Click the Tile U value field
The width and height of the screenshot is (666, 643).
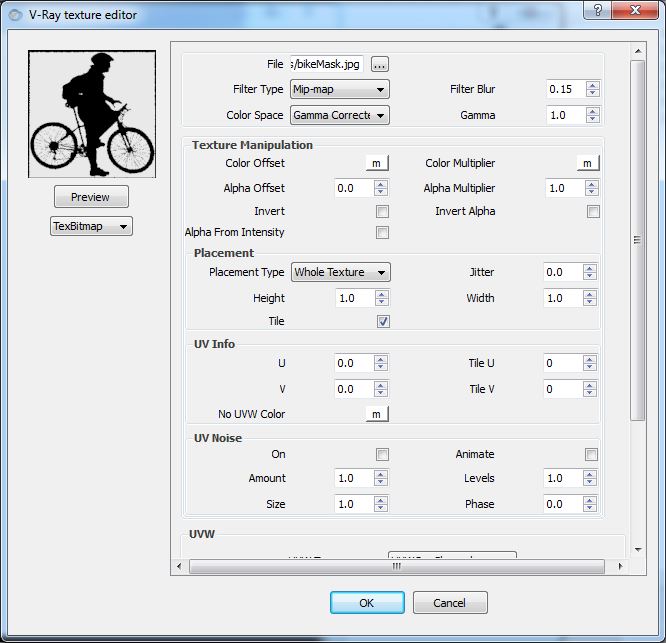tap(563, 363)
